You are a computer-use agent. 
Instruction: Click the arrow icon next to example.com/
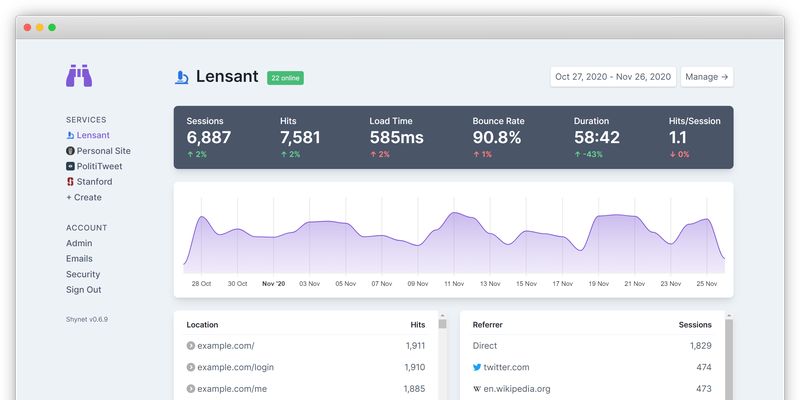click(x=191, y=346)
